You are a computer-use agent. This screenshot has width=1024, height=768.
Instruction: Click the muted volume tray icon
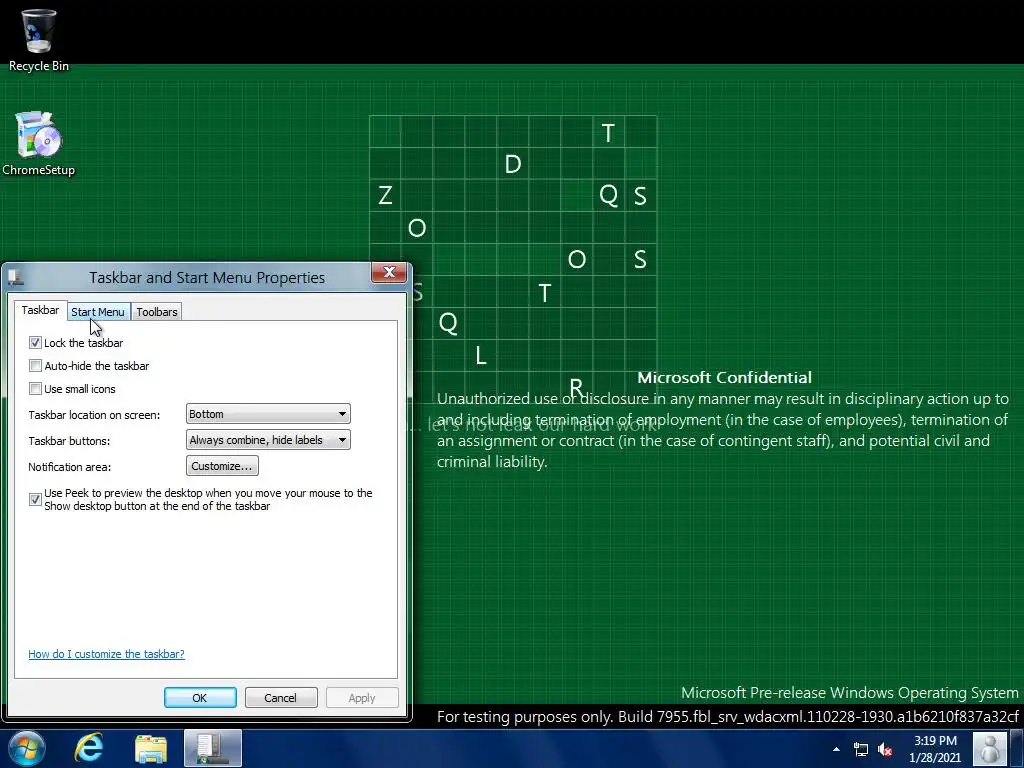[885, 749]
